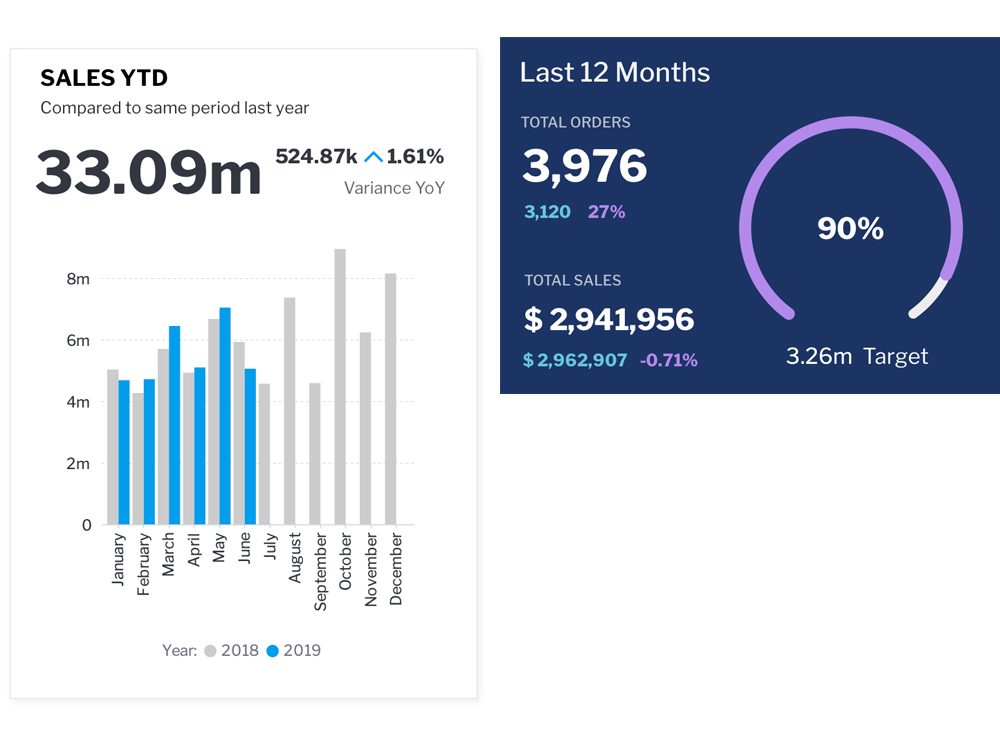Select the gray December 2018 bar
This screenshot has height=735, width=1000.
point(391,399)
